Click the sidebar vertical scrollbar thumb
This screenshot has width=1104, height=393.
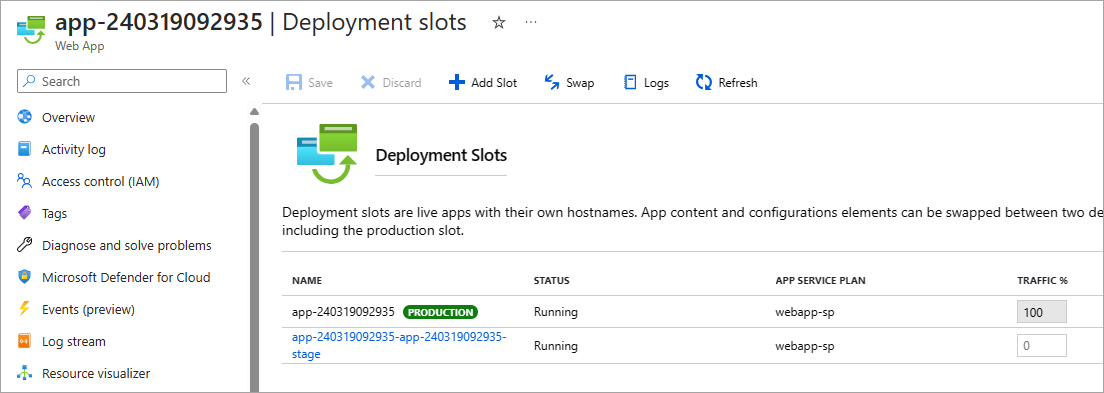click(255, 257)
